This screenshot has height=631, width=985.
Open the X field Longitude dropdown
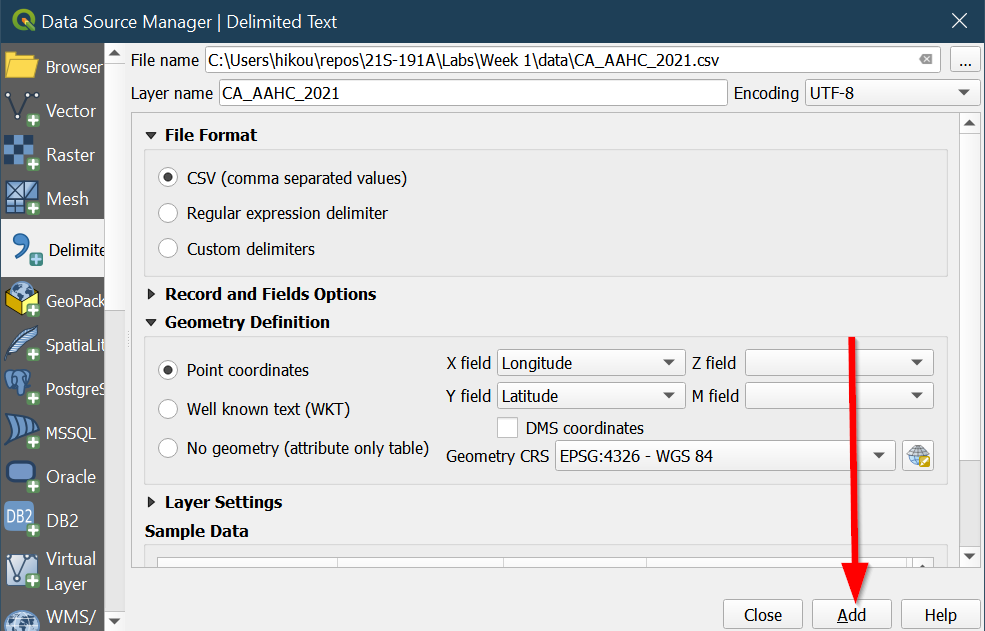click(x=590, y=363)
